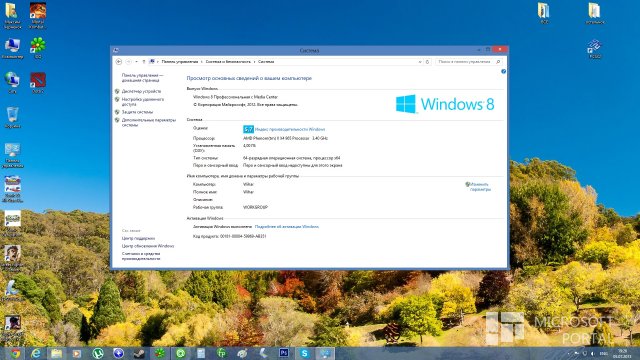Image resolution: width=640 pixels, height=360 pixels.
Task: Click the product code text line
Action: coord(229,236)
